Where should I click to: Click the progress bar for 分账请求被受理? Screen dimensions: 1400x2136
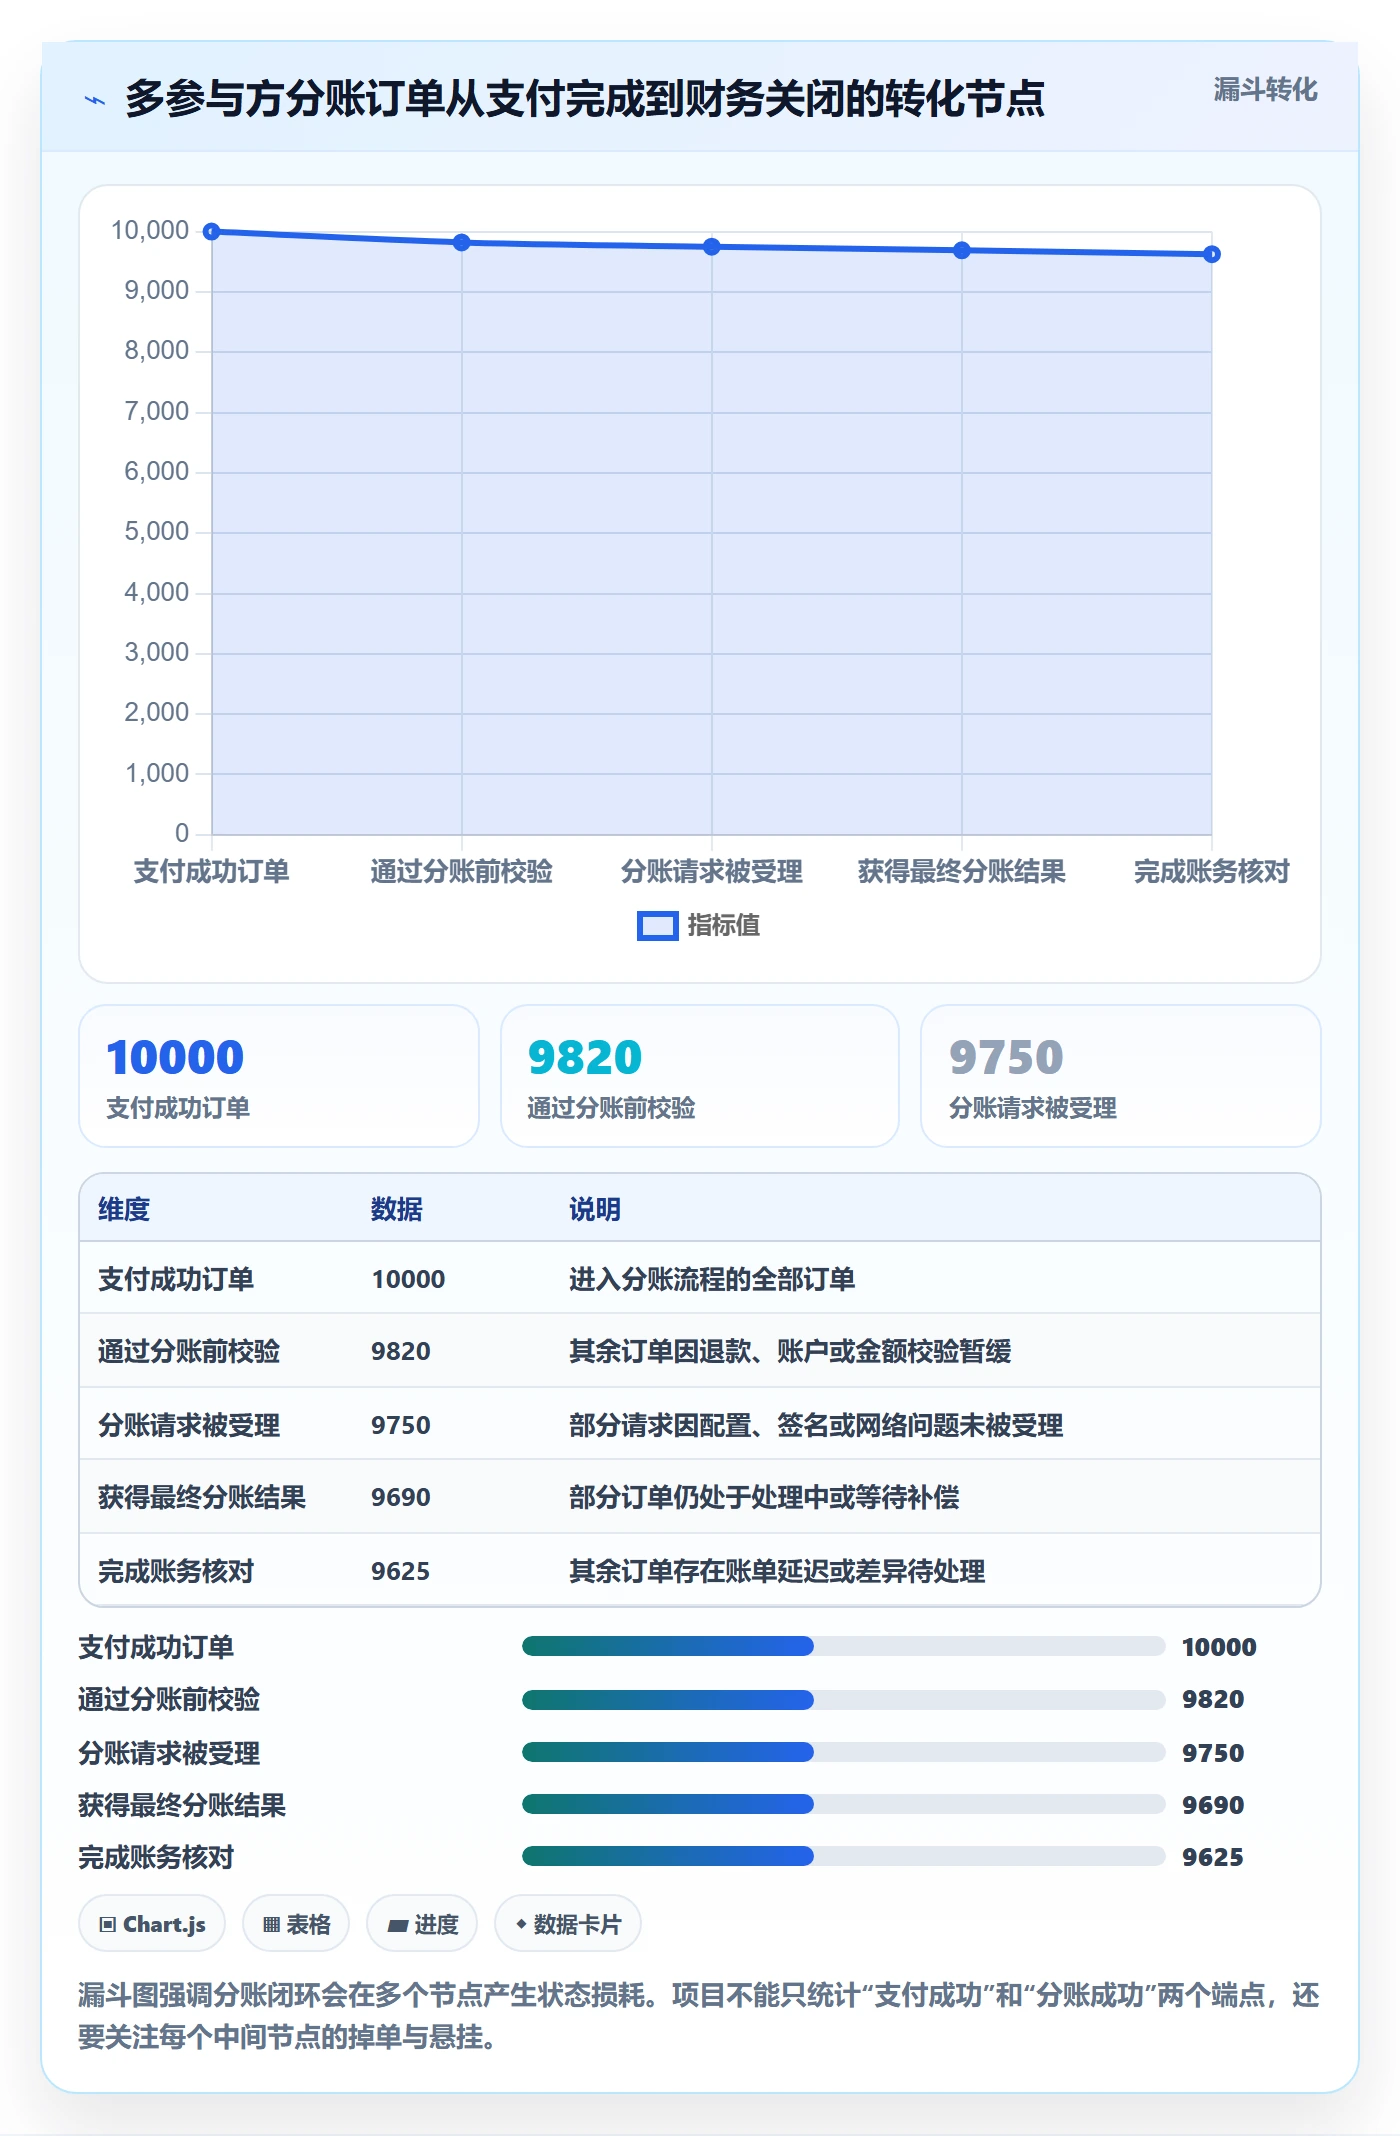[844, 1752]
